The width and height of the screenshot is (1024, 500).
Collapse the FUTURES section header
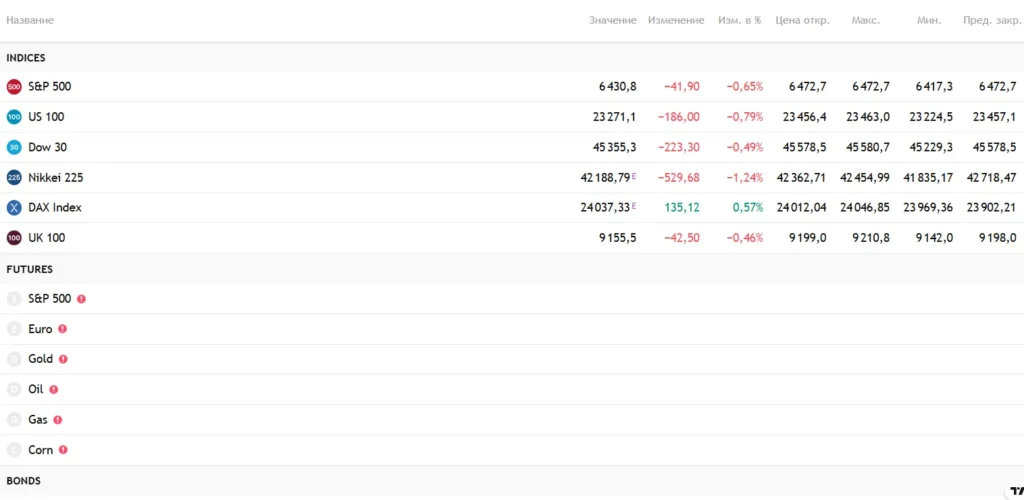(29, 269)
